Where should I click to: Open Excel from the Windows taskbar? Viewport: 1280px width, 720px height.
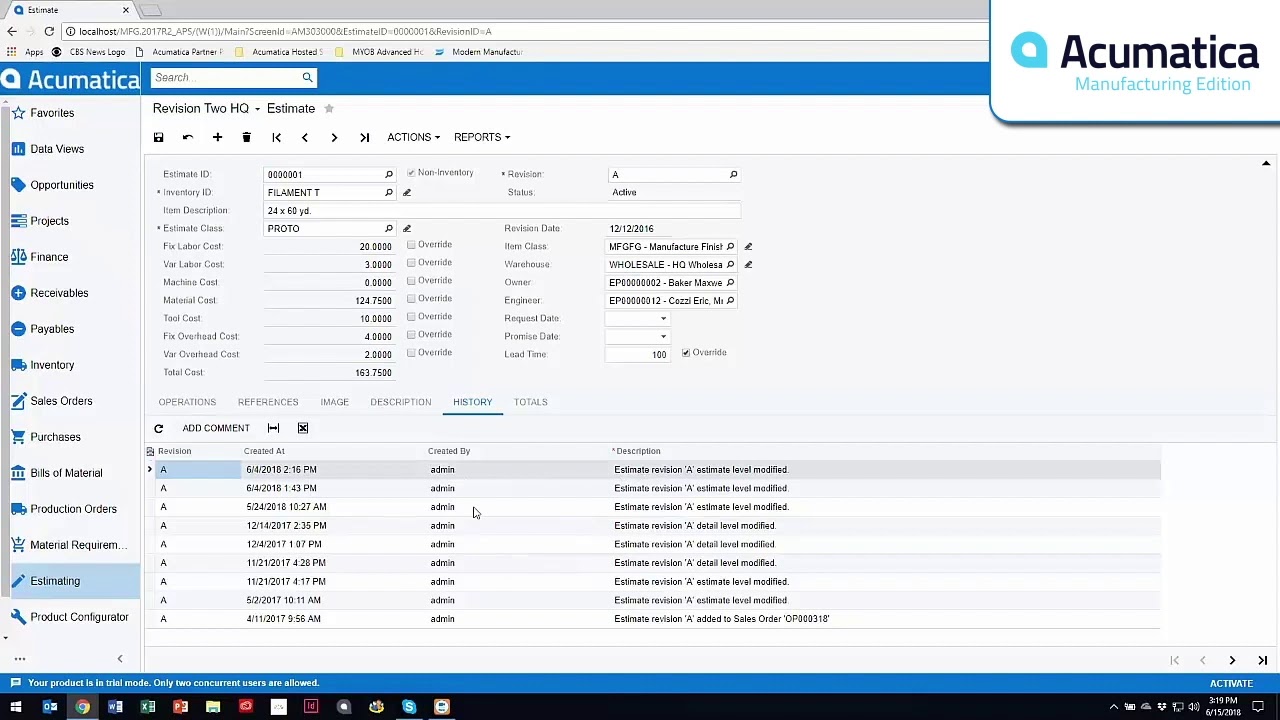(x=147, y=707)
